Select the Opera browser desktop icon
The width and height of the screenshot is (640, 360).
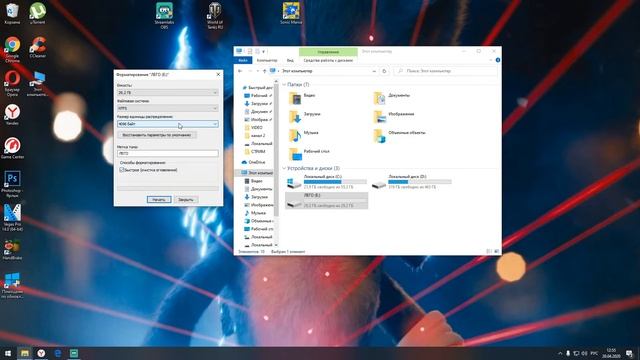pos(12,83)
